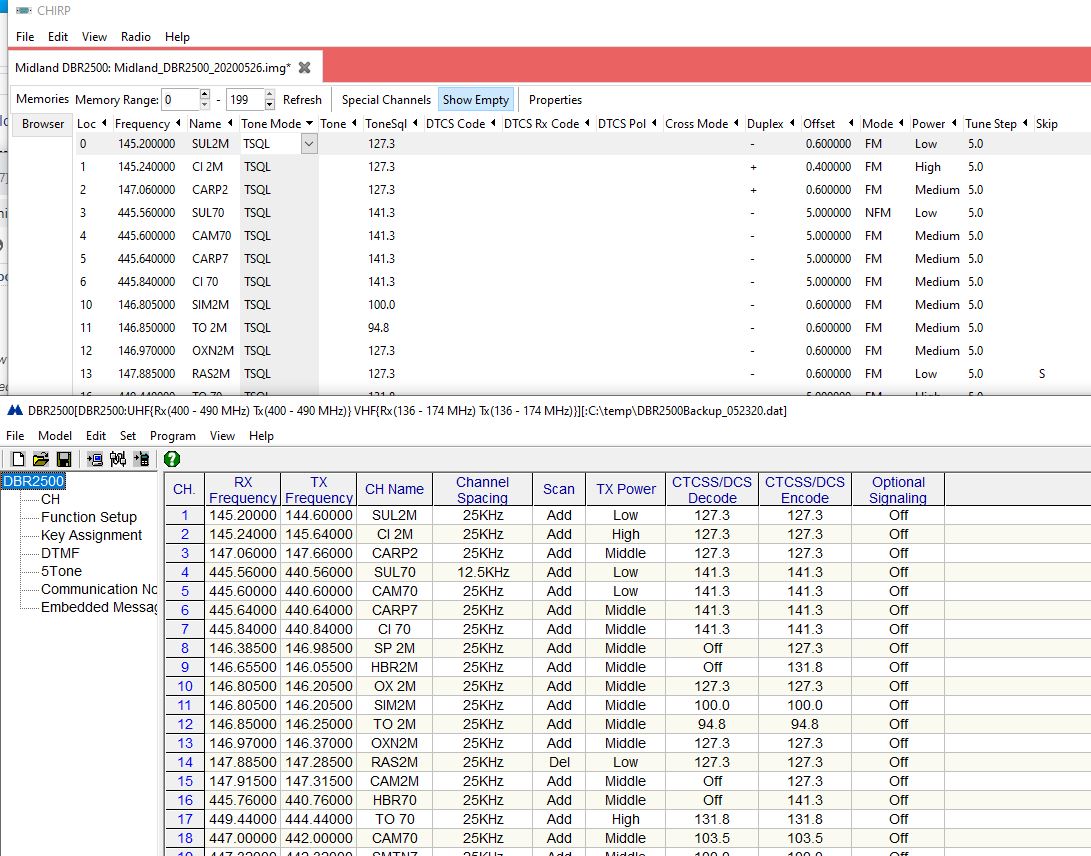Select DBR2500 root node in tree
This screenshot has height=856, width=1091.
(33, 481)
